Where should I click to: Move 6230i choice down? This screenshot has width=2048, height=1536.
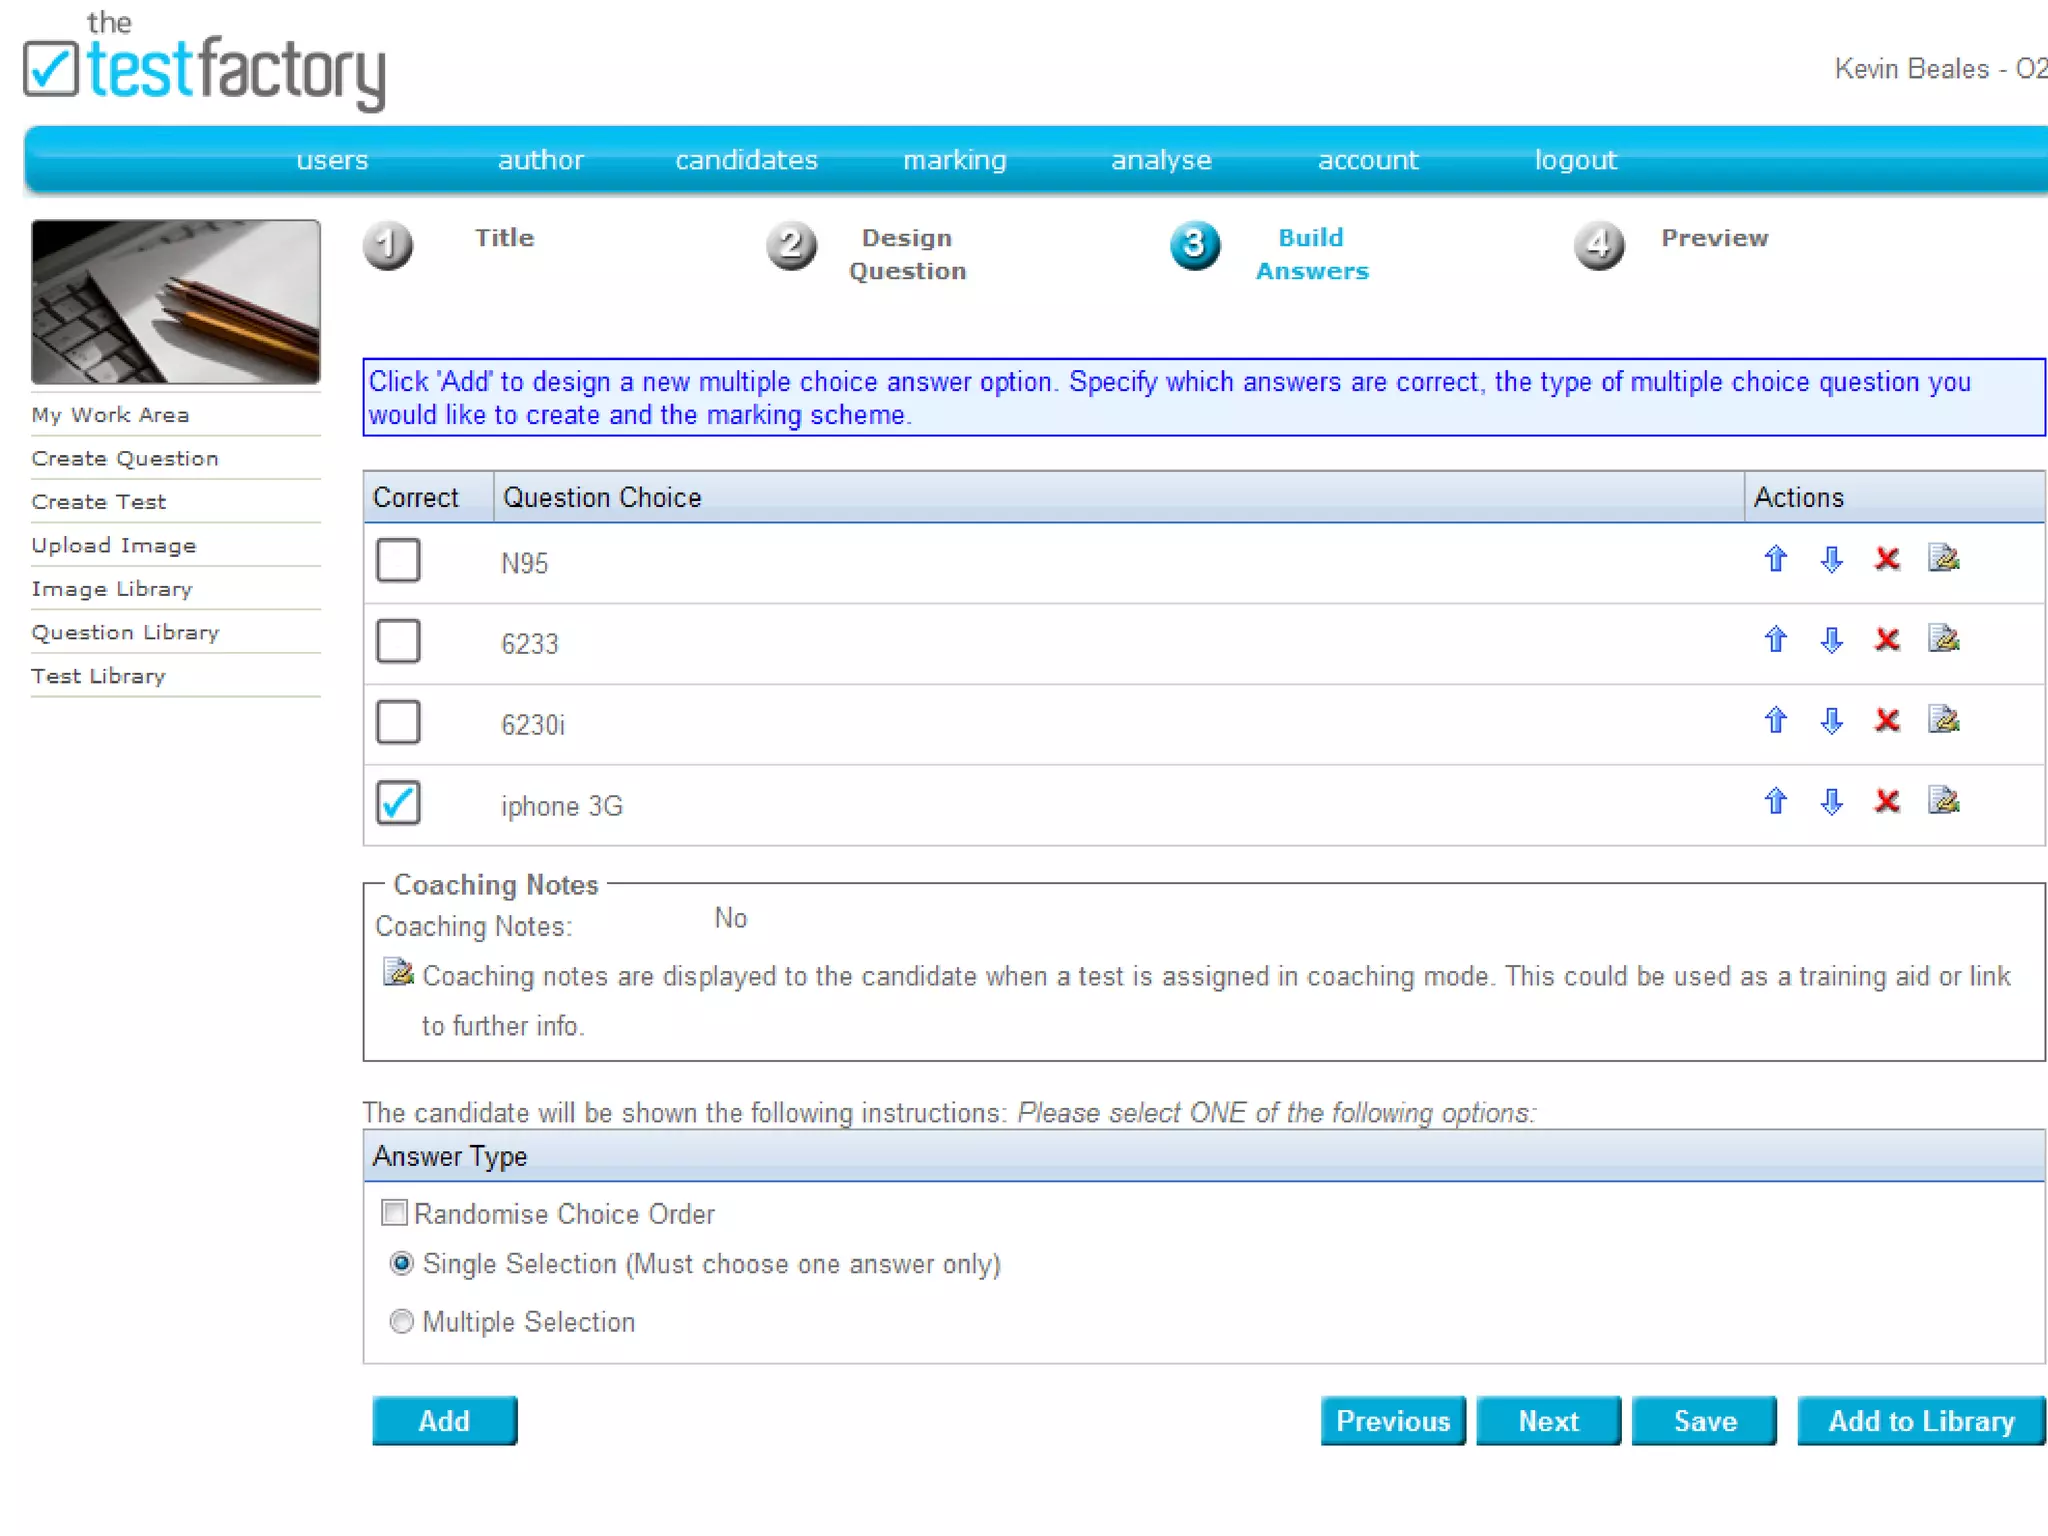1831,721
